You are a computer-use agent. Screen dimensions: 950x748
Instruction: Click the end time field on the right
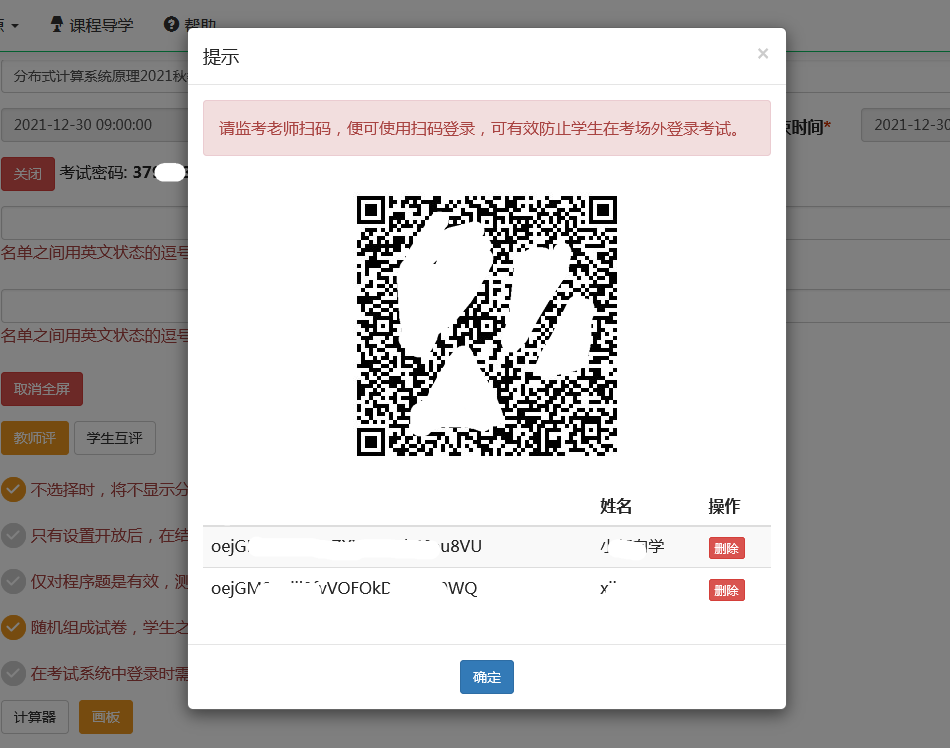(906, 125)
